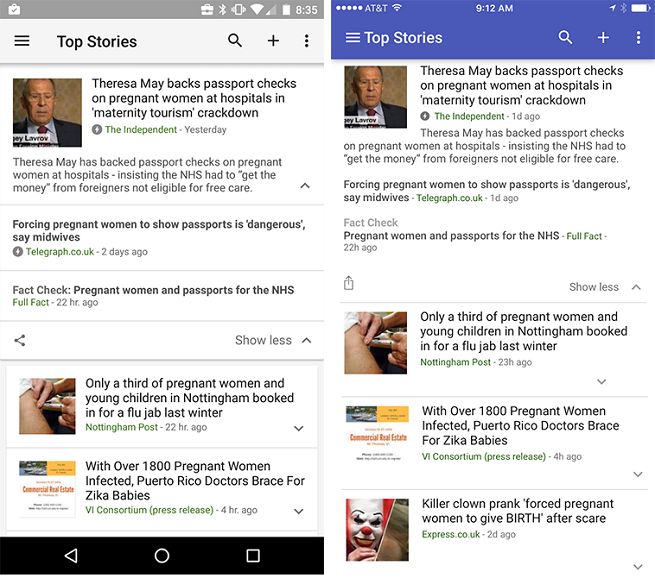655x578 pixels.
Task: Tap battery icon in iOS status bar
Action: (640, 8)
